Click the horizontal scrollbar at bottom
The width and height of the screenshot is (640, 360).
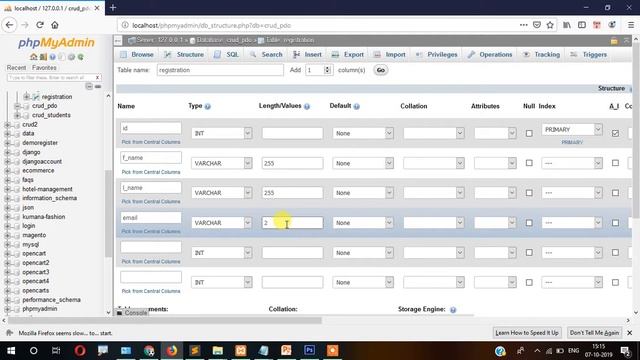pos(164,320)
